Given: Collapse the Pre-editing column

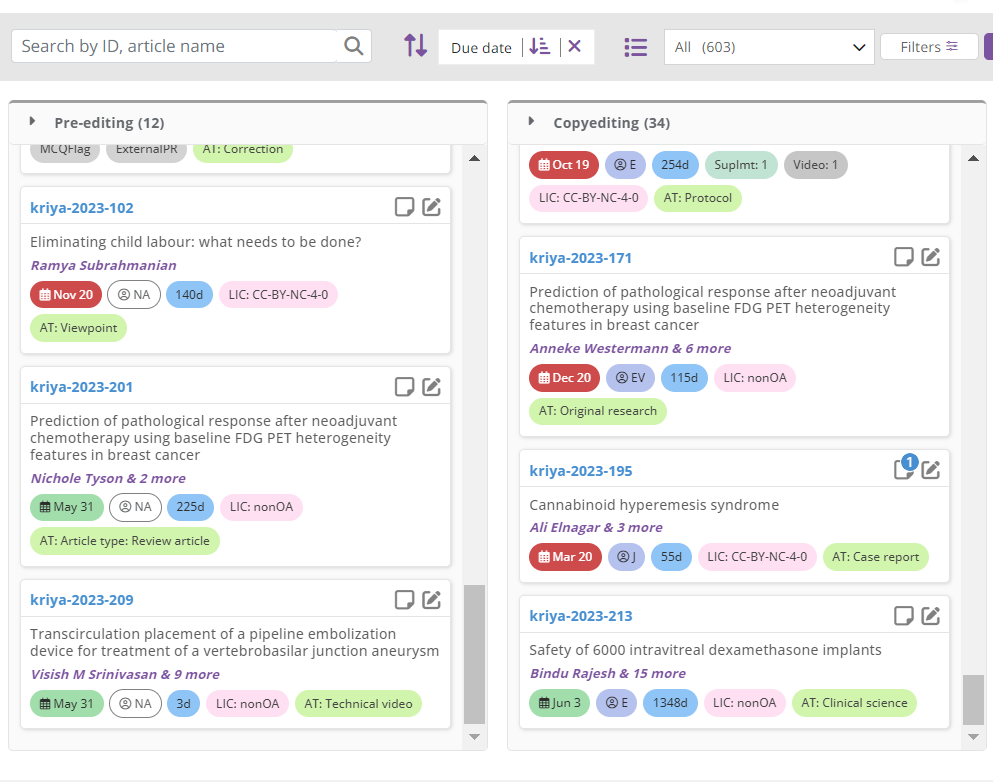Looking at the screenshot, I should coord(32,121).
